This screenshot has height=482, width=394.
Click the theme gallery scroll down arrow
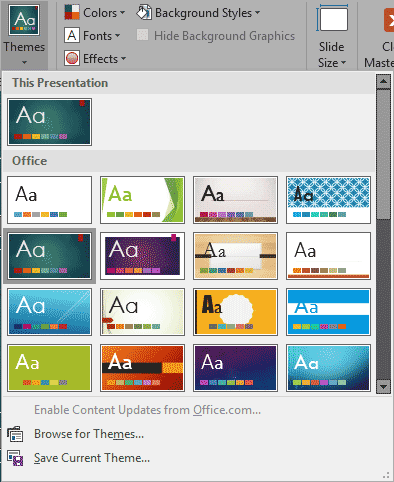coord(383,387)
